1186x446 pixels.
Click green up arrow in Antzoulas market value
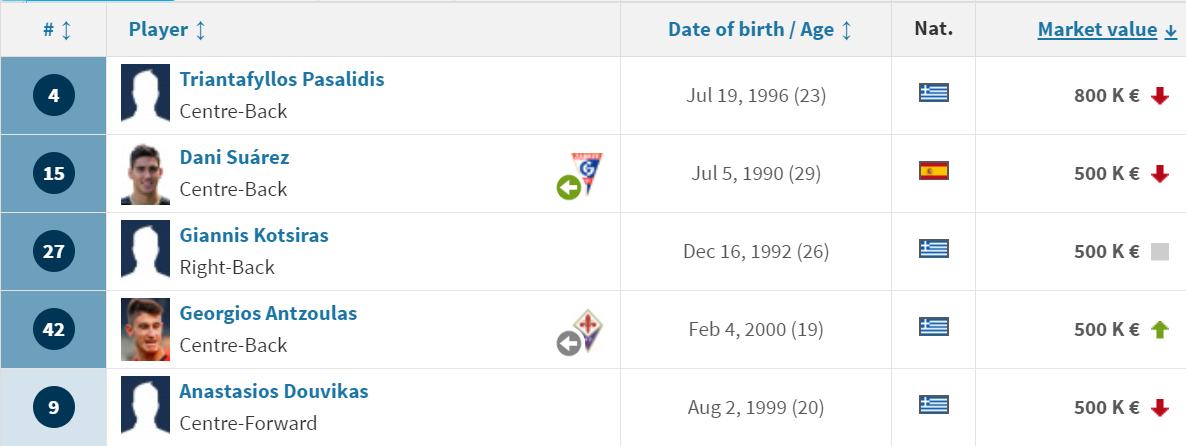[1160, 329]
